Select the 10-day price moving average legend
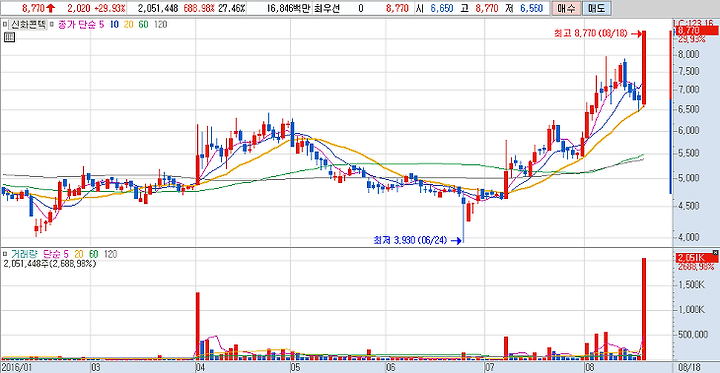 114,25
